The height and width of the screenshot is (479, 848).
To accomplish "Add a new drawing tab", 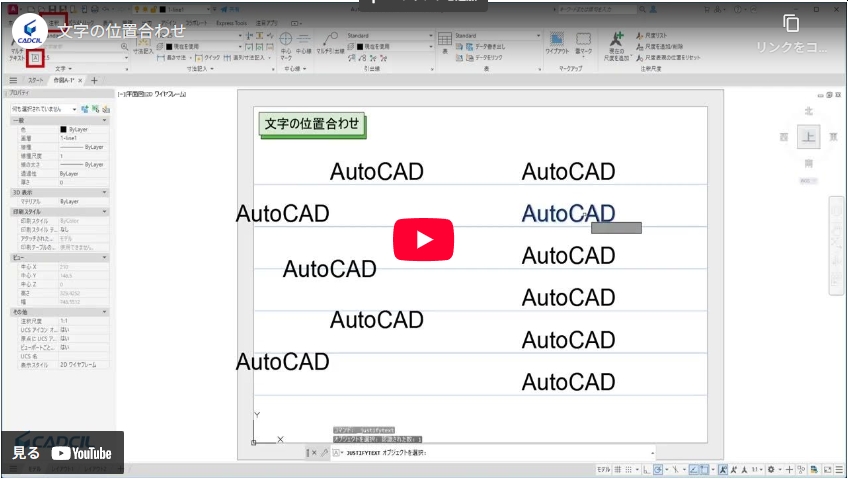I will pyautogui.click(x=94, y=81).
